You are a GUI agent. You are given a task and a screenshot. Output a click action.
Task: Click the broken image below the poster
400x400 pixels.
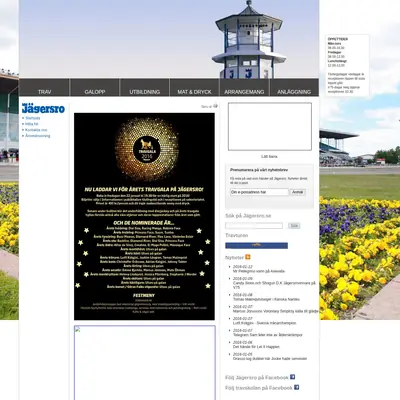pyautogui.click(x=145, y=363)
